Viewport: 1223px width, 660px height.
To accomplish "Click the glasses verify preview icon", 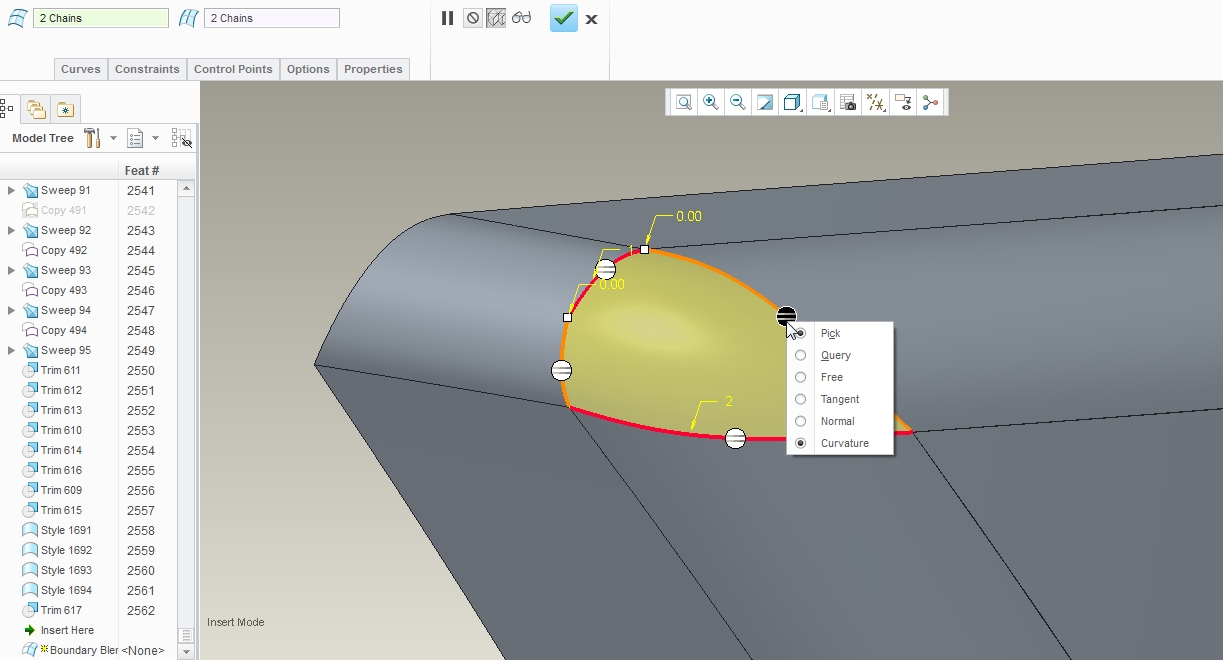I will coord(521,18).
